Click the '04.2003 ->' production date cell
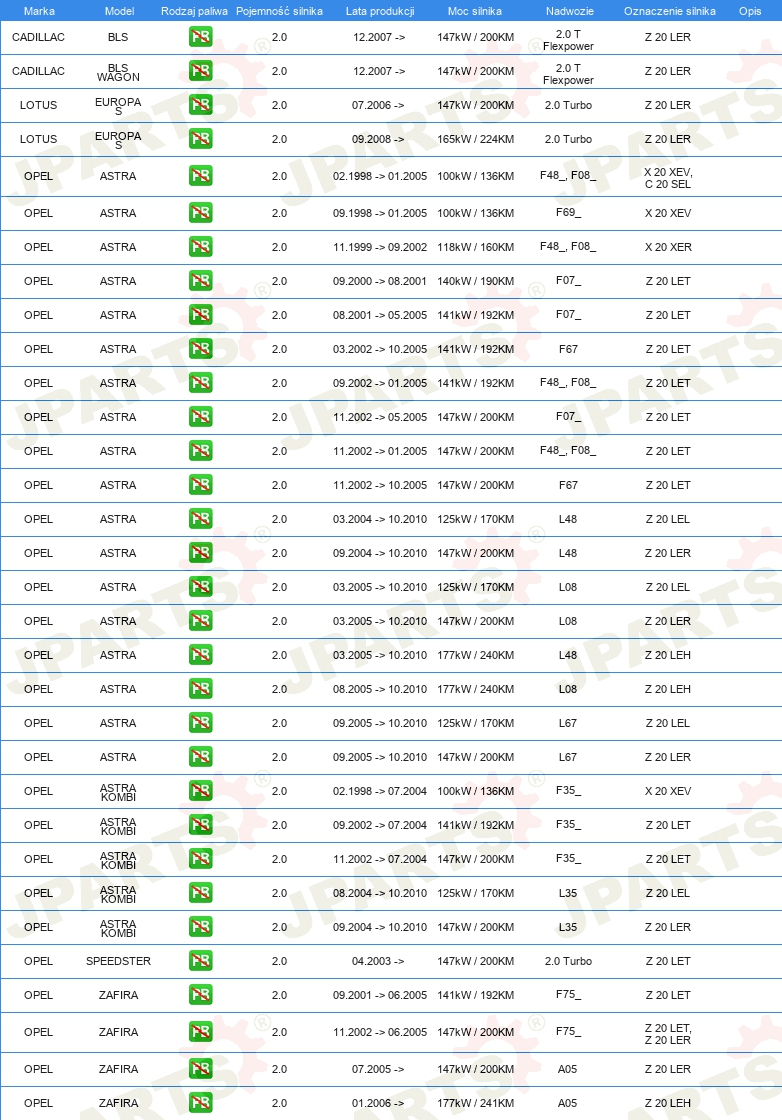 [379, 961]
